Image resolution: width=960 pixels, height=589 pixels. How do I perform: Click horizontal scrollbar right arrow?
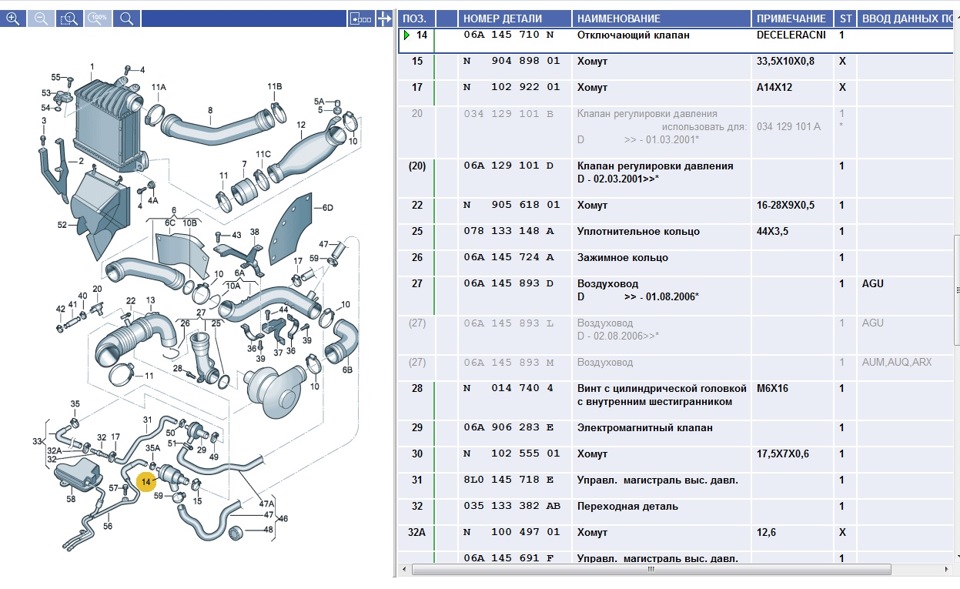coord(947,569)
